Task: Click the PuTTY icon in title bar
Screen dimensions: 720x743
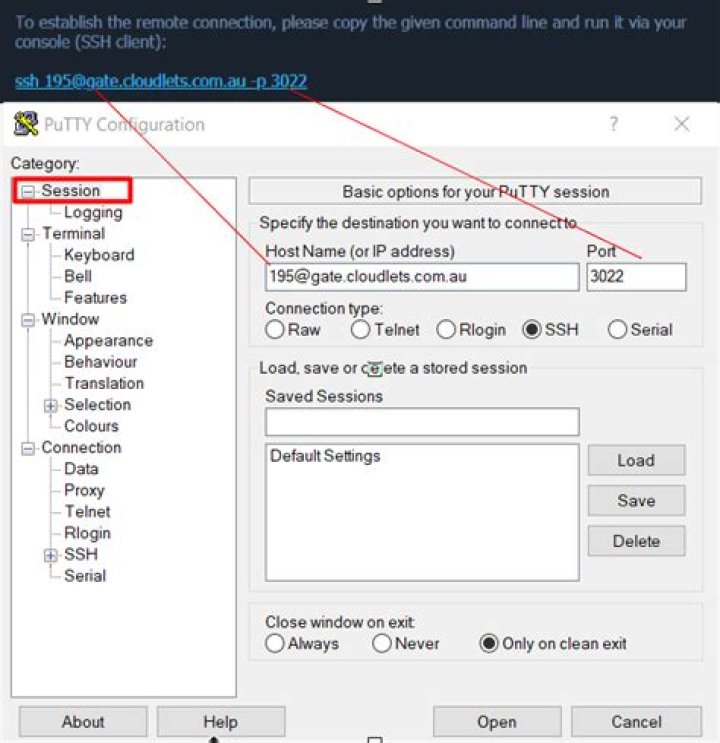Action: point(25,125)
